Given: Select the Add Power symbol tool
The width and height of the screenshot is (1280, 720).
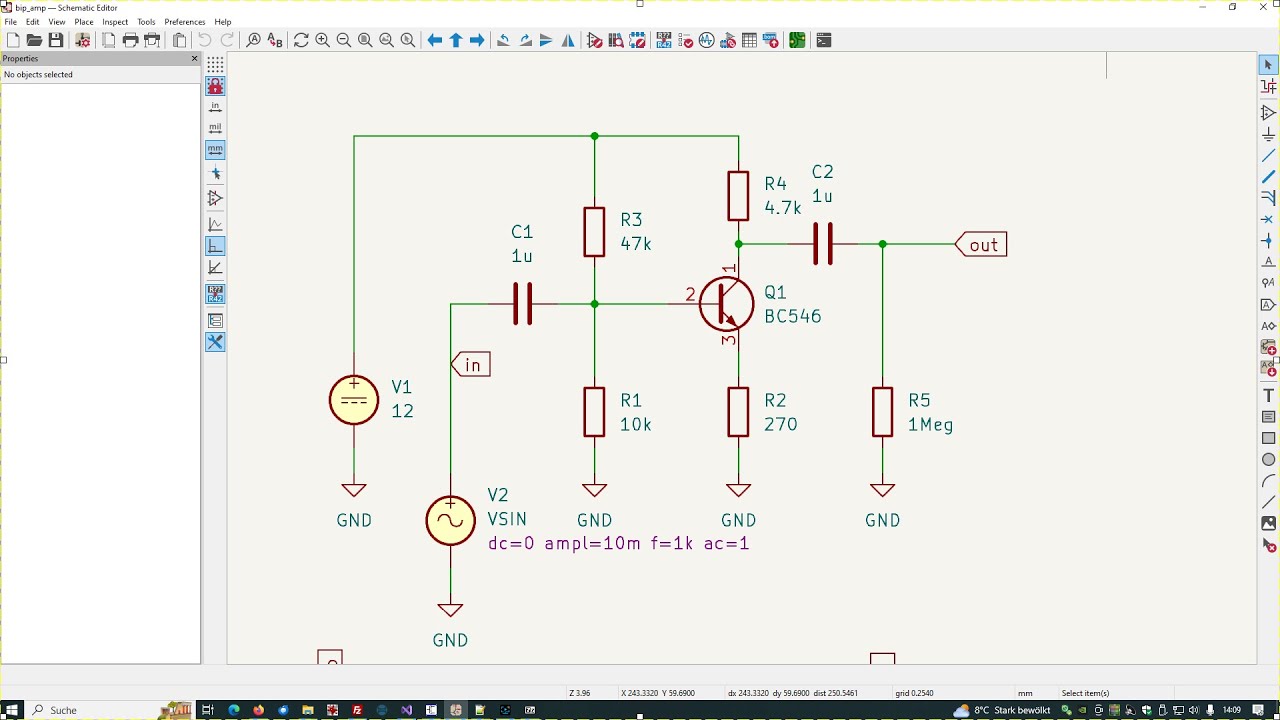Looking at the screenshot, I should [x=1268, y=134].
